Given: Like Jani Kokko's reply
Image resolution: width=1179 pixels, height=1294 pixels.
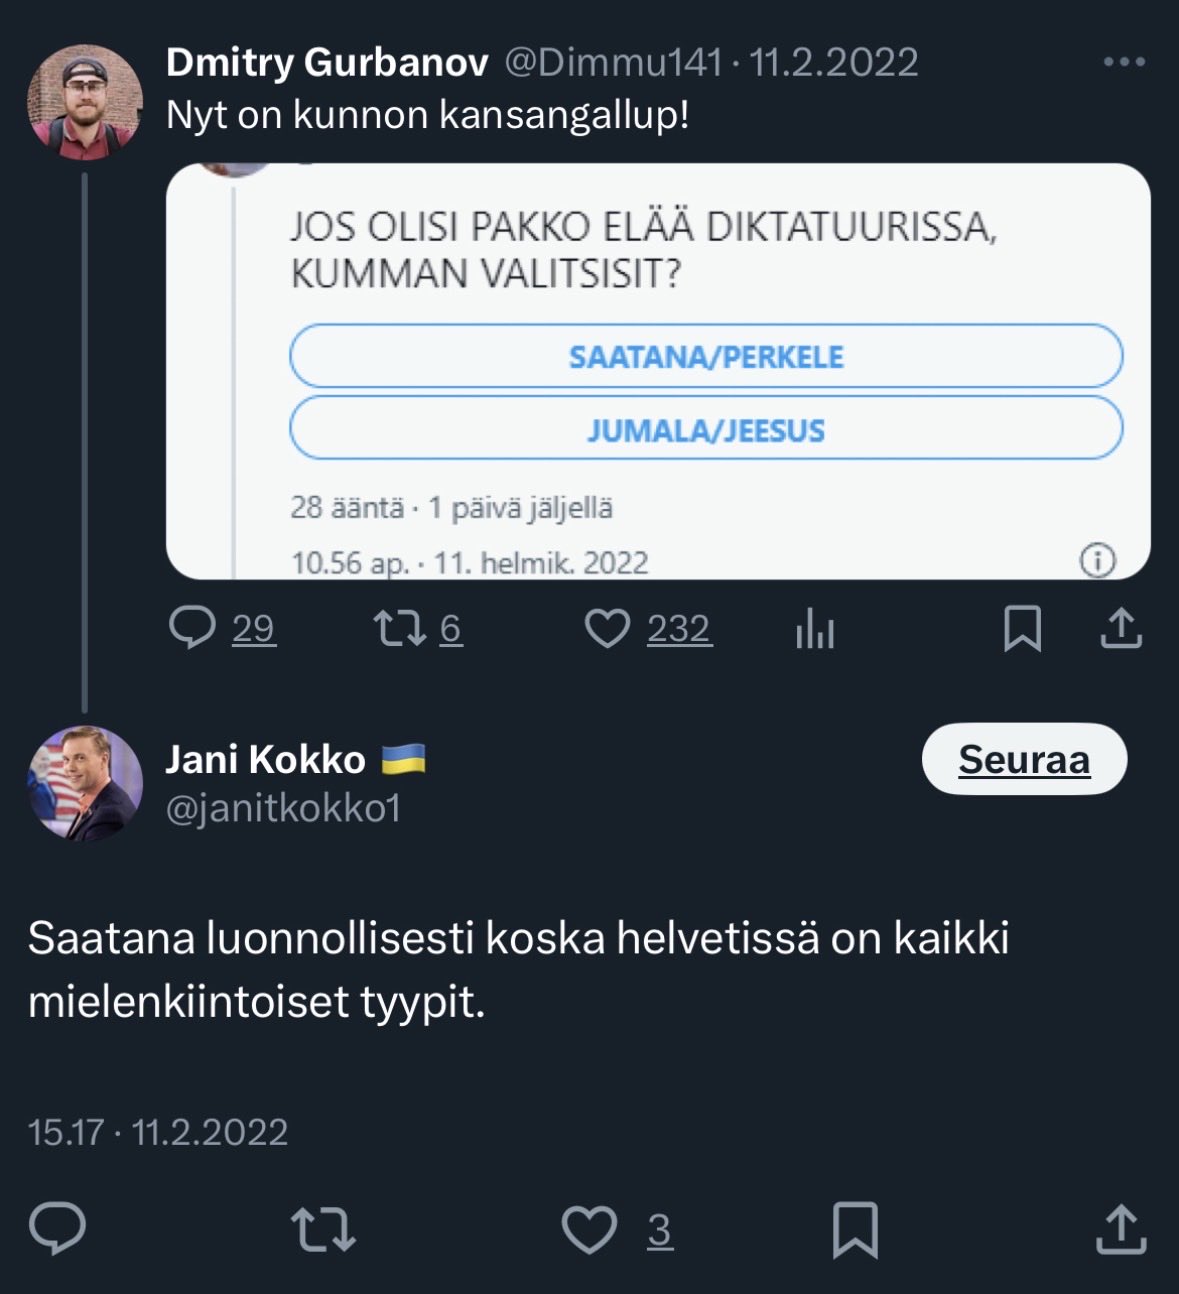Looking at the screenshot, I should click(x=589, y=1230).
